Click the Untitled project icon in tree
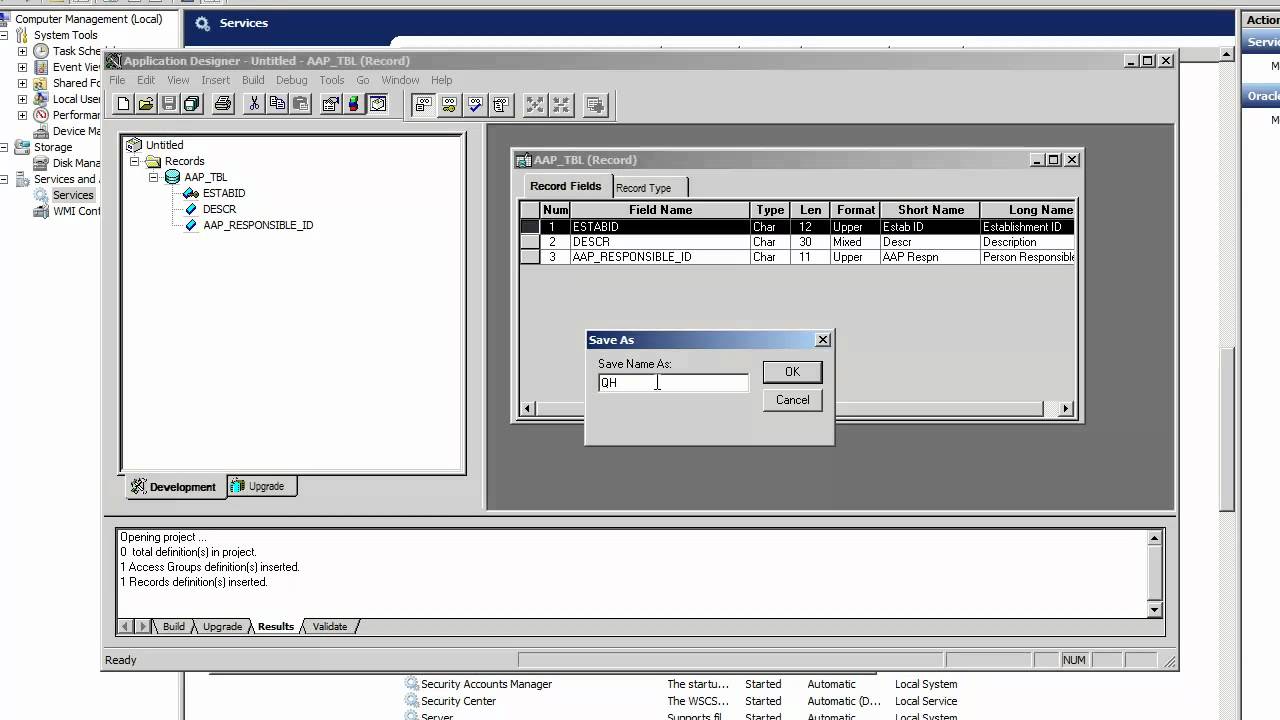This screenshot has width=1280, height=720. (134, 145)
